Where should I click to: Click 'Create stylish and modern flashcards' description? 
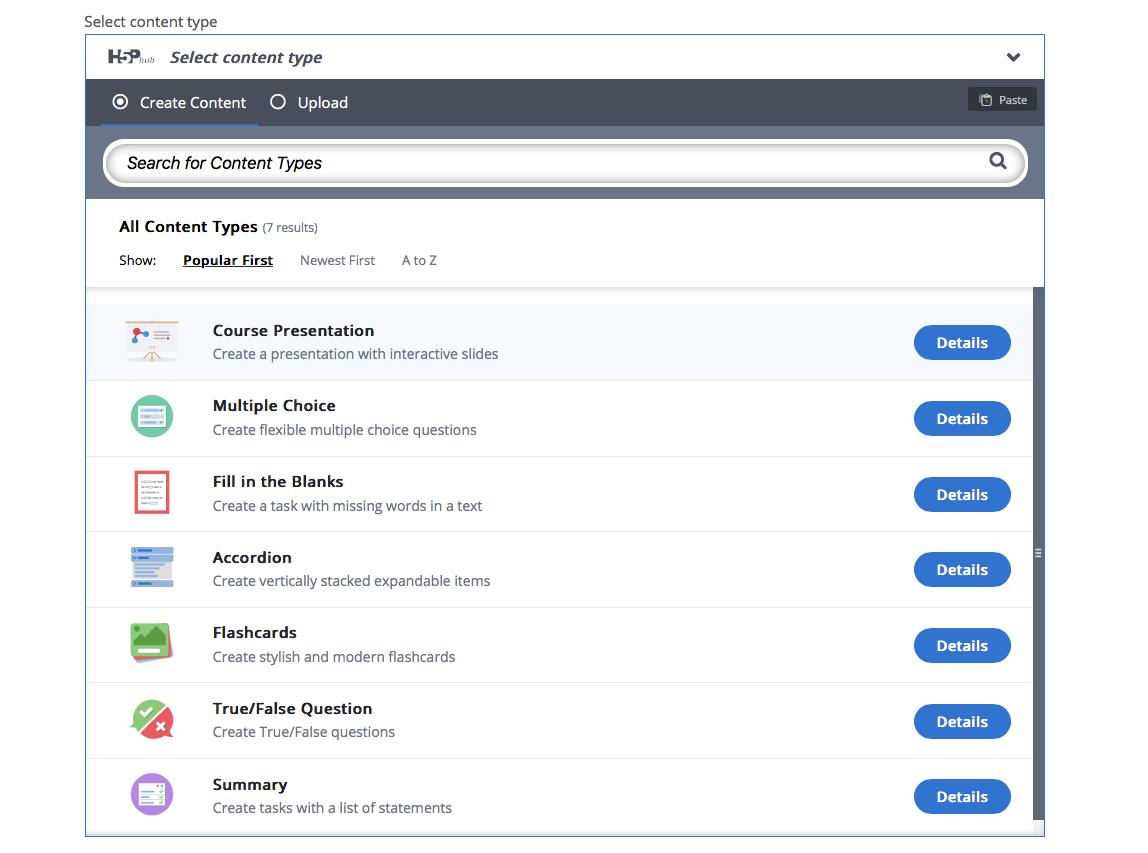coord(334,658)
